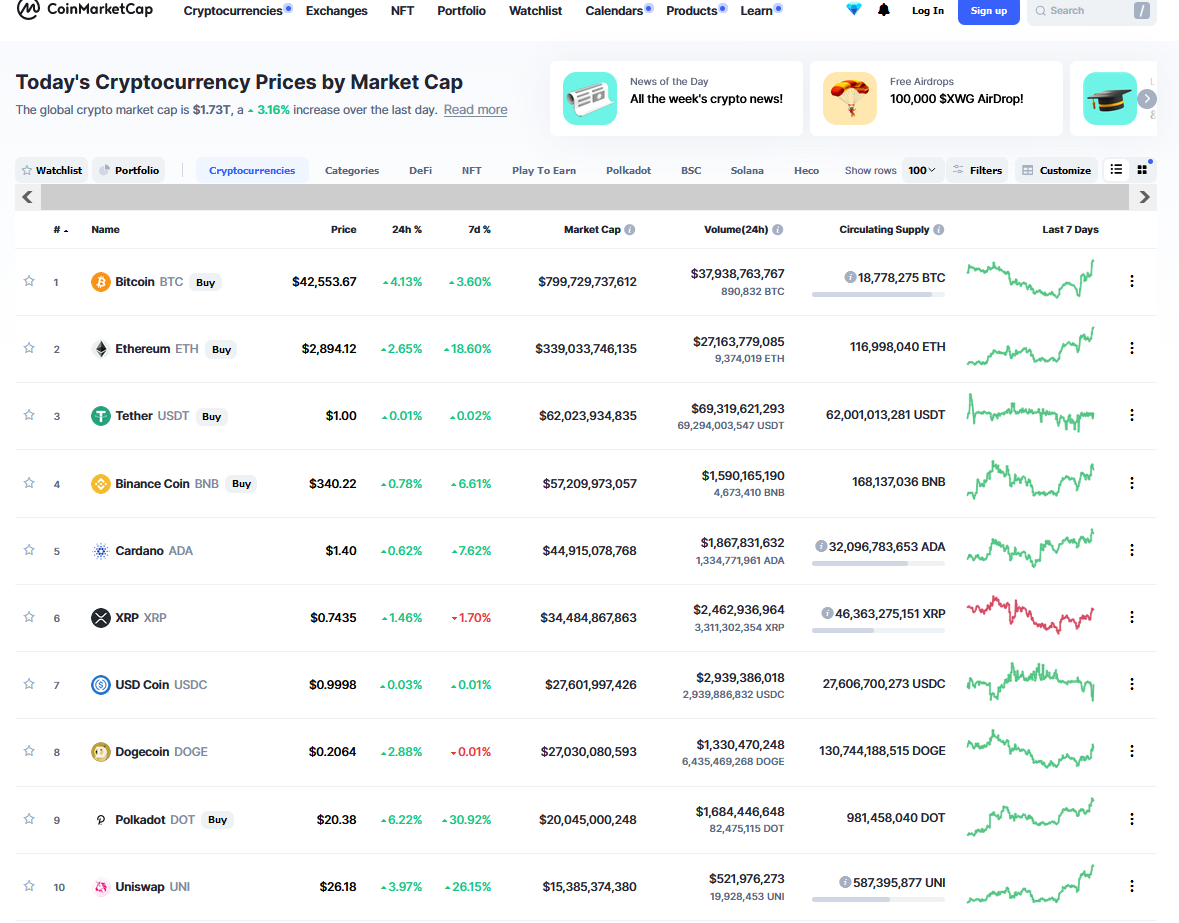Image resolution: width=1179 pixels, height=923 pixels.
Task: Click the Polkadot logo
Action: pyautogui.click(x=100, y=819)
